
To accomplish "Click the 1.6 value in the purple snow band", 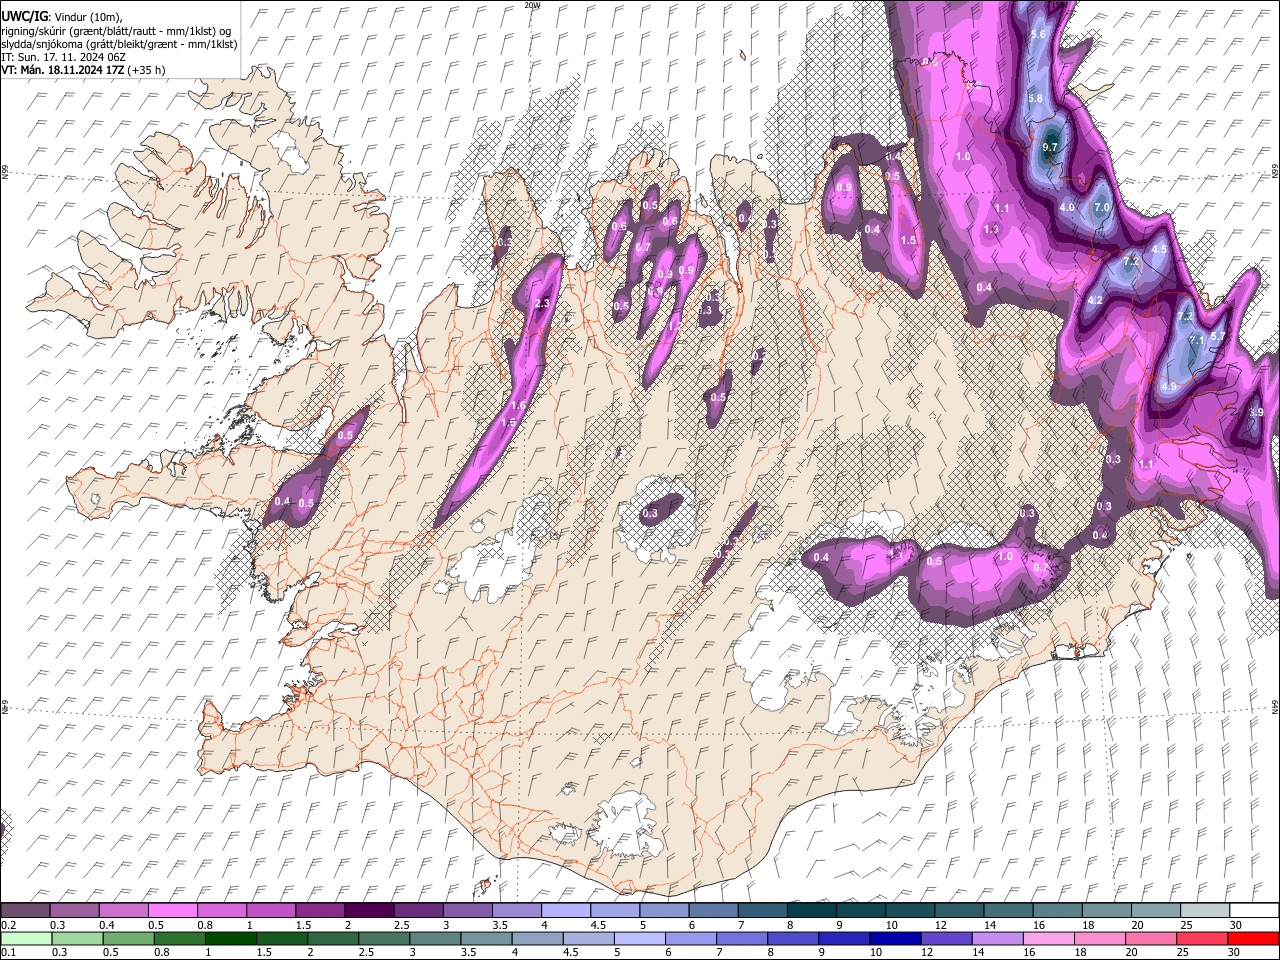I will coord(518,405).
